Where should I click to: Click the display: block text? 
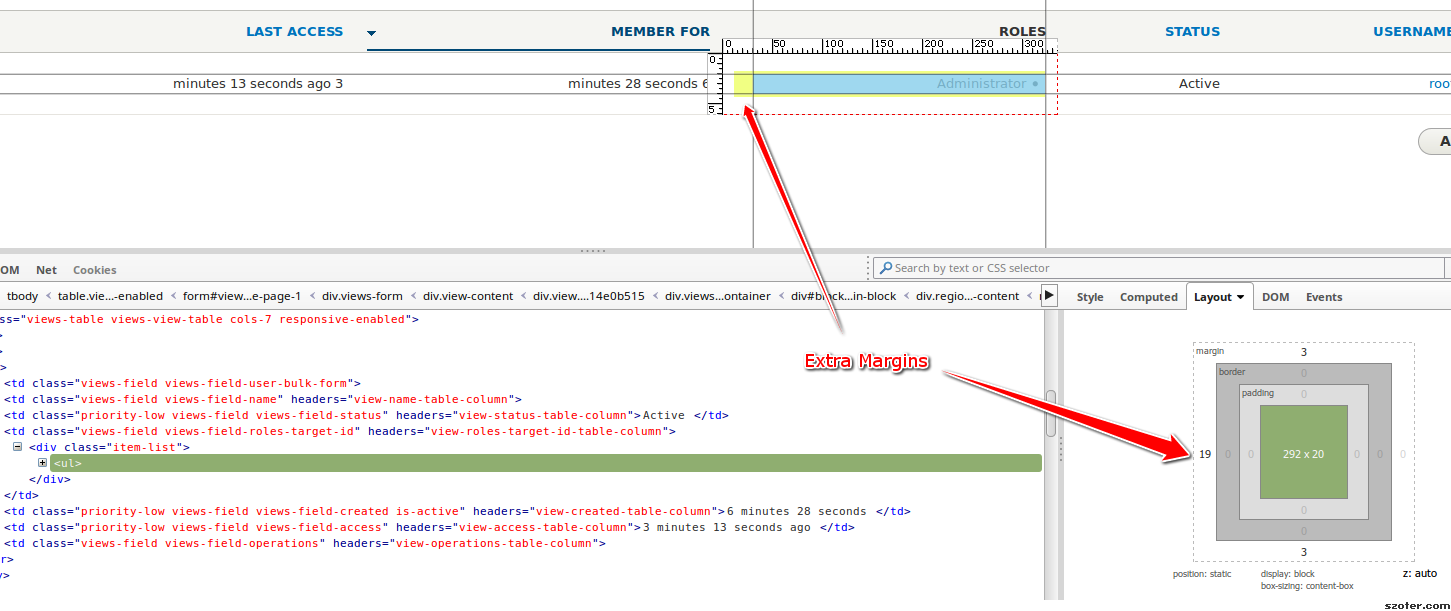coord(1288,574)
